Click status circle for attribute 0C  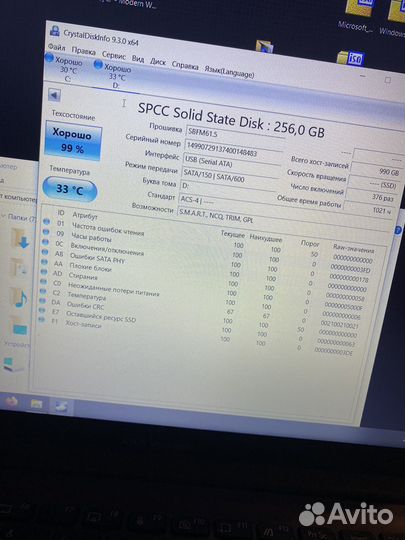tap(45, 242)
